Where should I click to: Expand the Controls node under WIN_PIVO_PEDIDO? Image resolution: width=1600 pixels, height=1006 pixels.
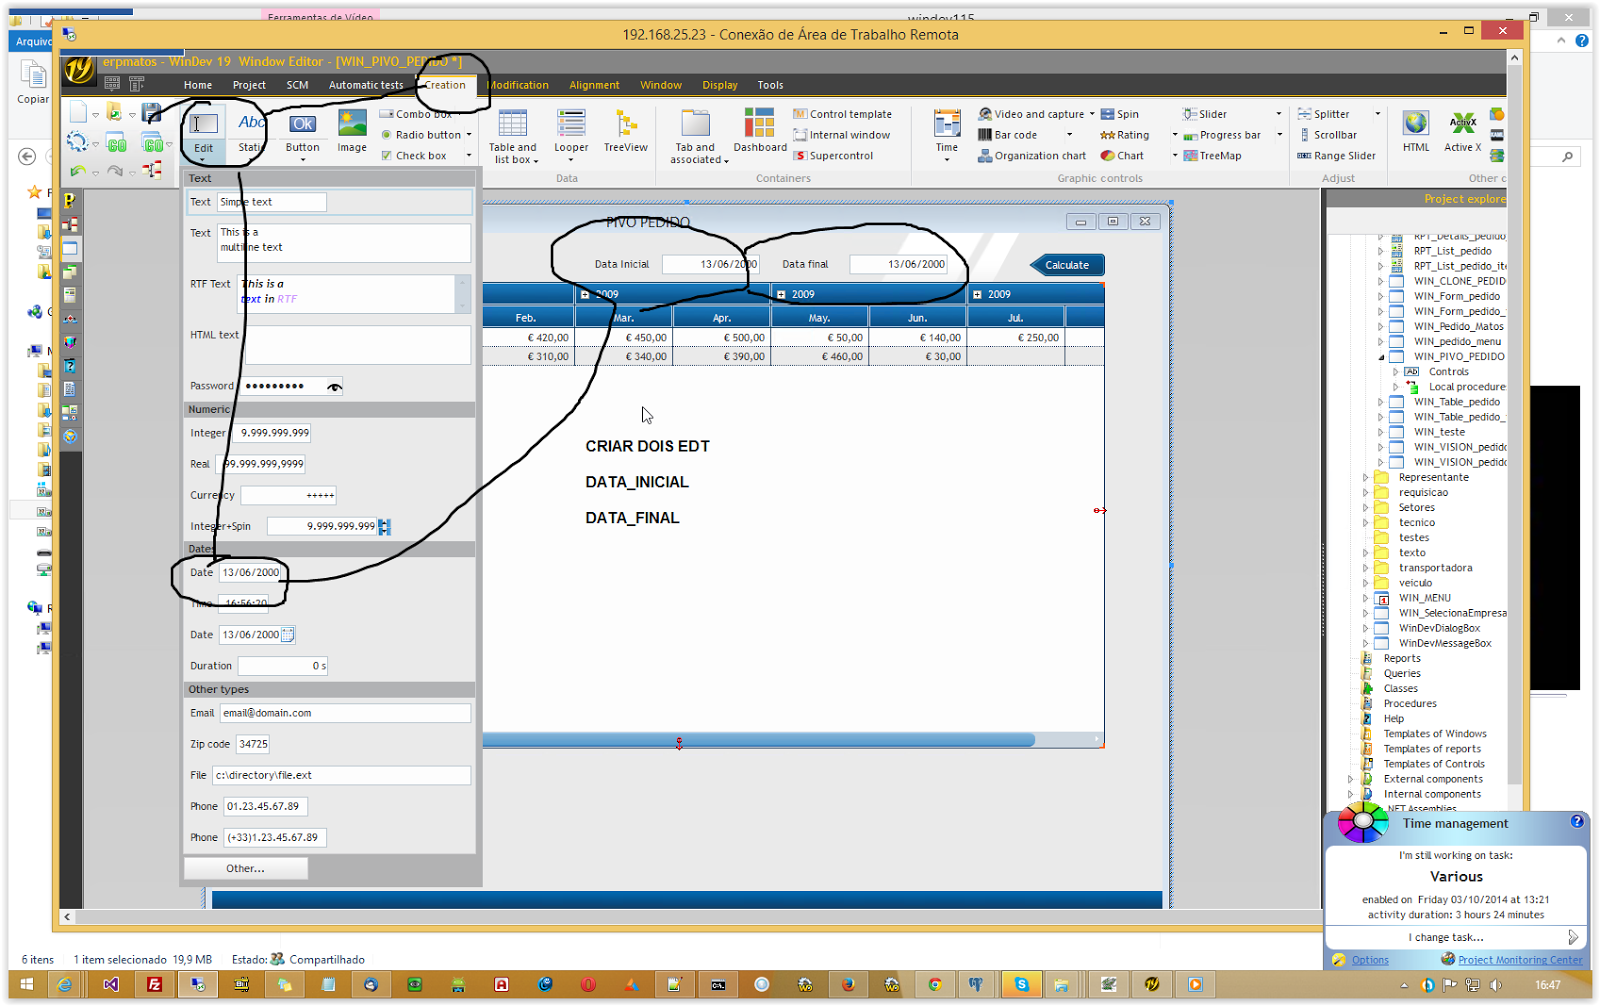1396,371
